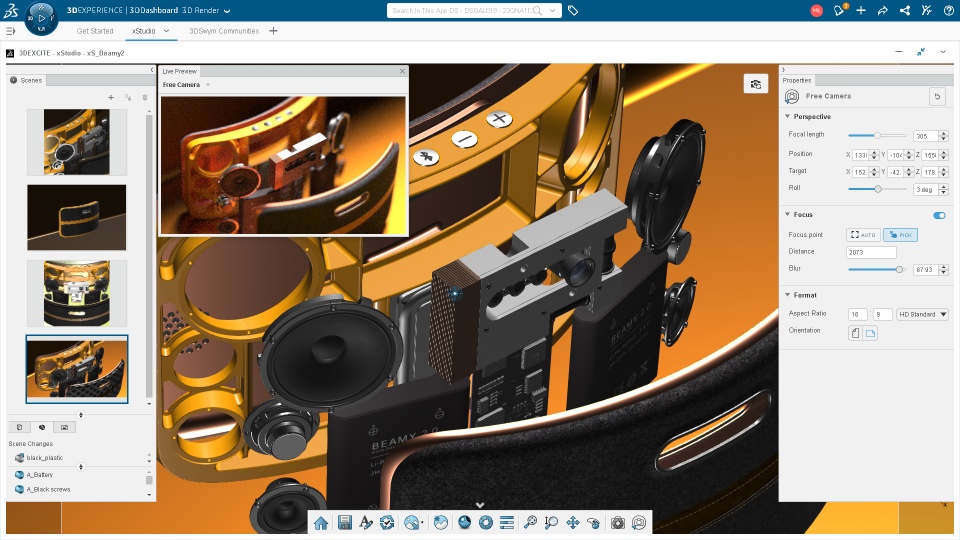Screen dimensions: 960x540
Task: Select portrait orientation
Action: 855,333
